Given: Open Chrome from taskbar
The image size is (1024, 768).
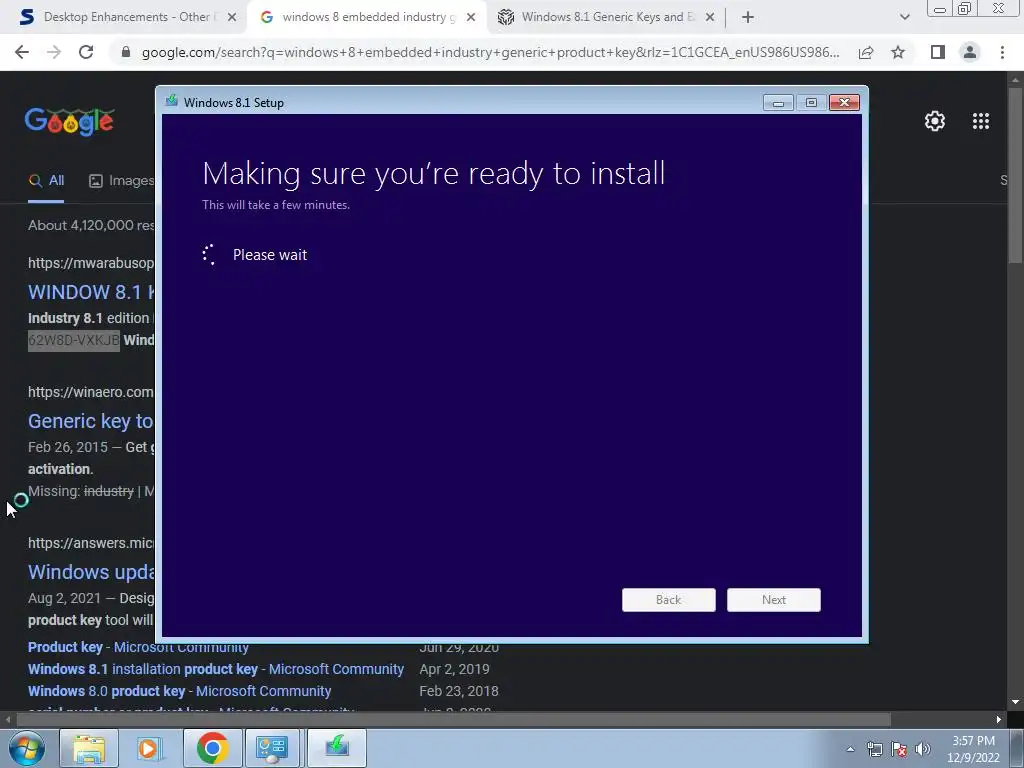Looking at the screenshot, I should pyautogui.click(x=212, y=748).
